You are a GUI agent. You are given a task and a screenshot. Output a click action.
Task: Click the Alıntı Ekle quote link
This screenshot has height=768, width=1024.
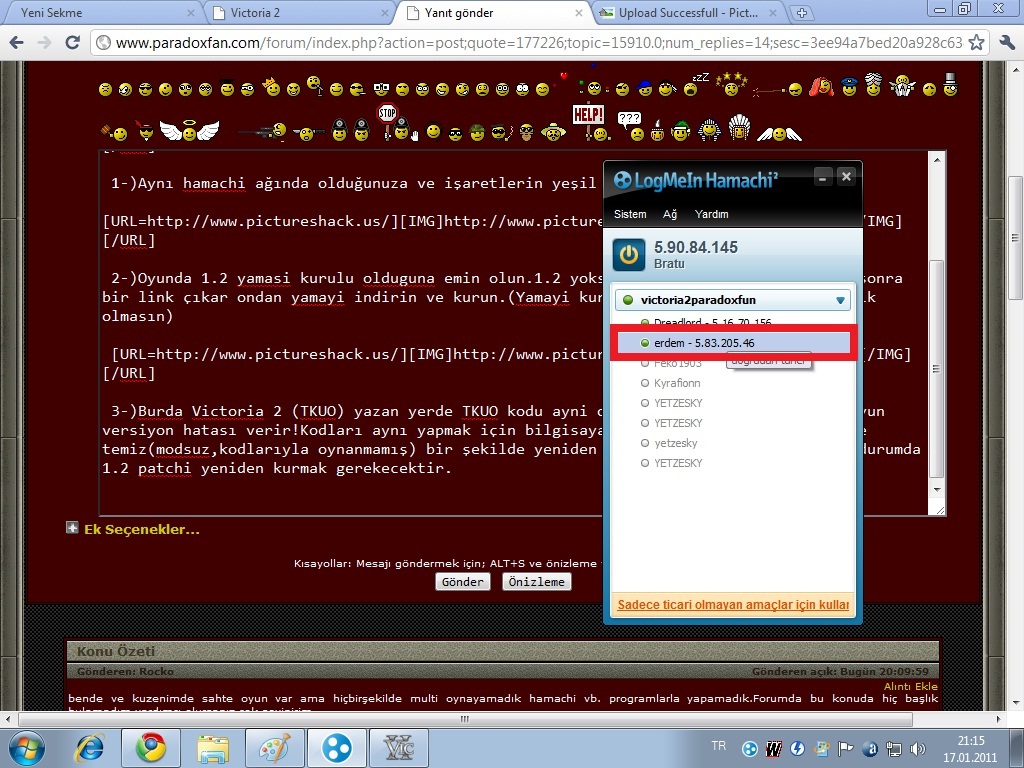click(x=910, y=686)
